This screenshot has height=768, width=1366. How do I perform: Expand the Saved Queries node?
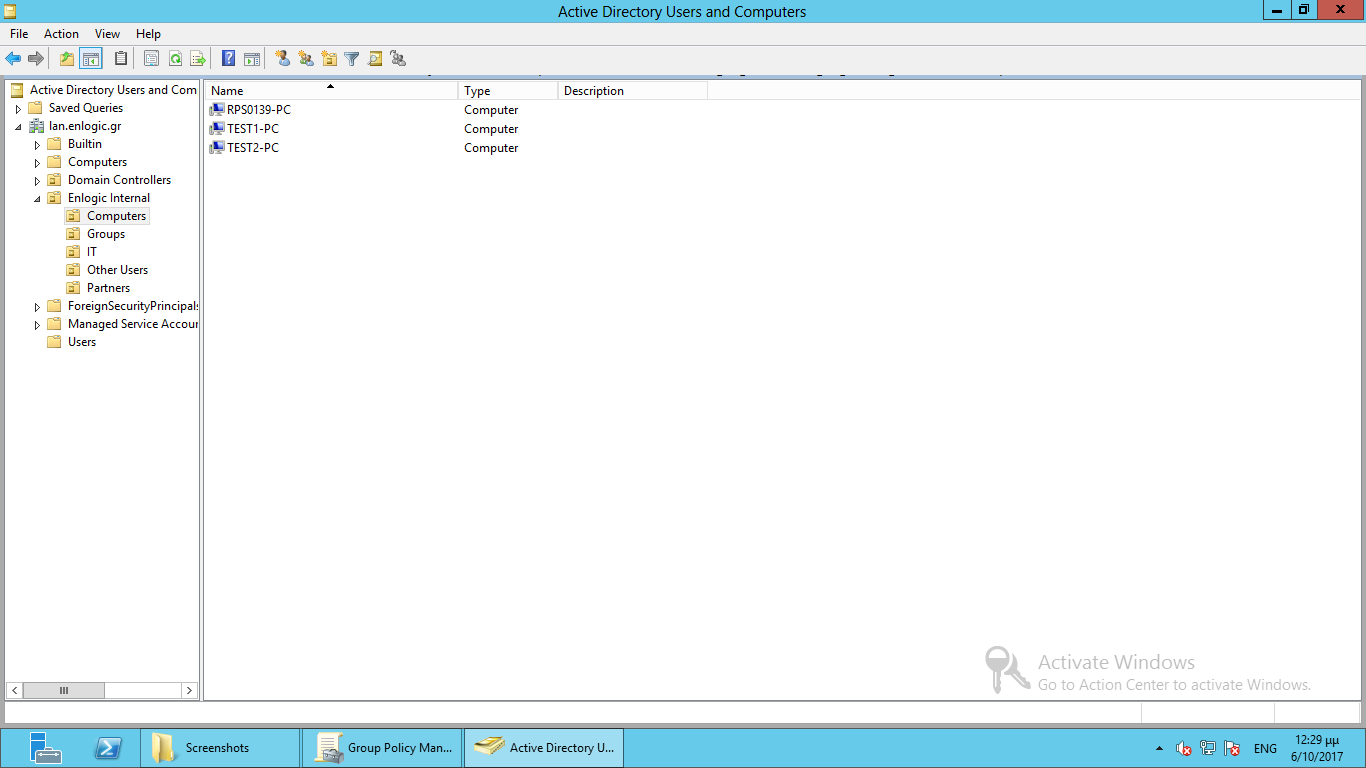coord(18,108)
